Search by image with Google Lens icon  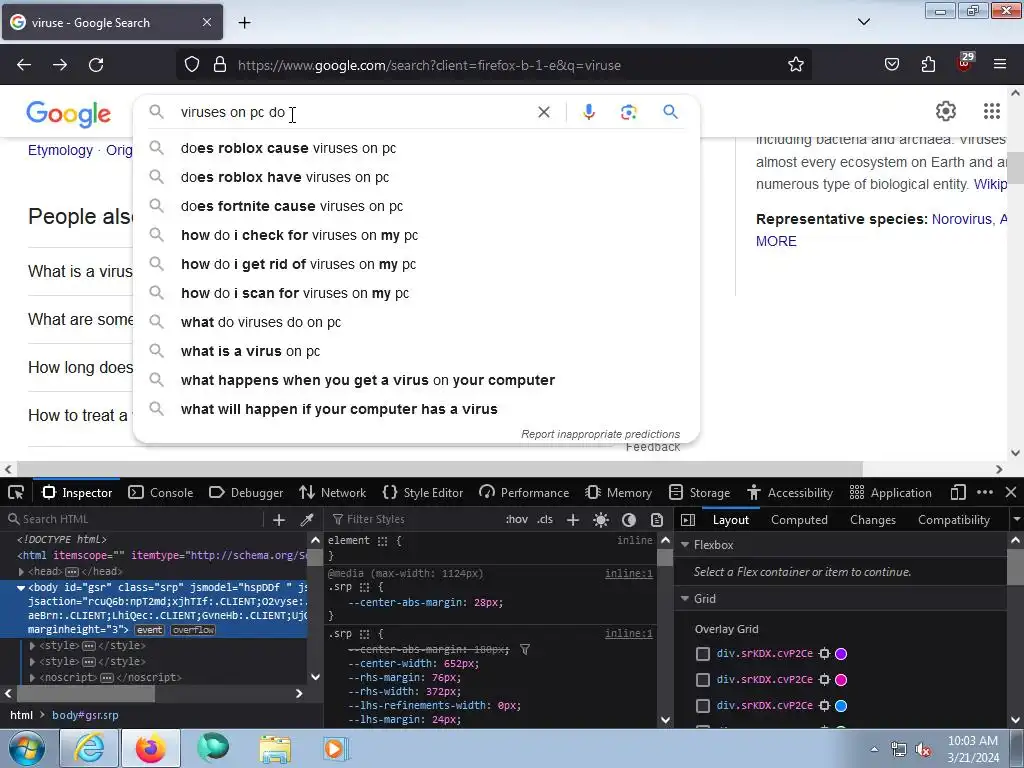pos(628,112)
